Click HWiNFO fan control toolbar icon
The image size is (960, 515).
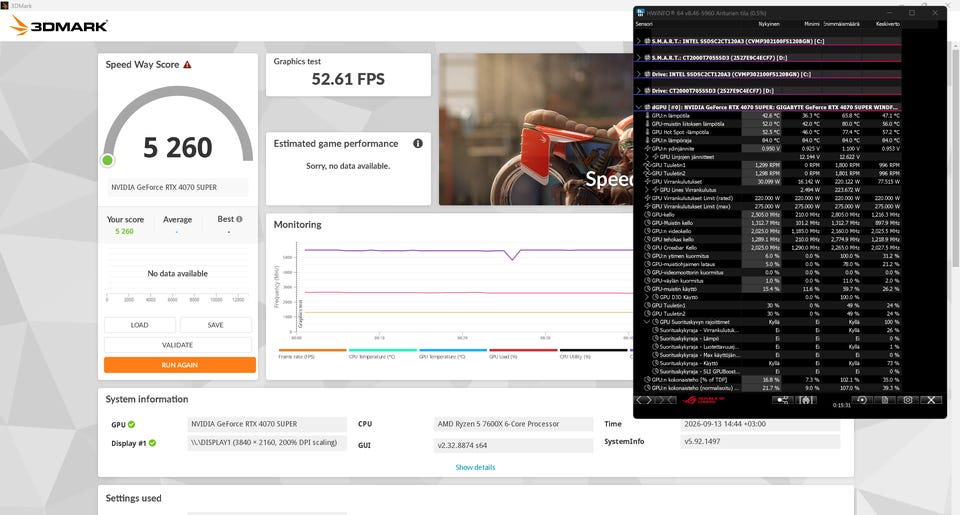pyautogui.click(x=806, y=400)
